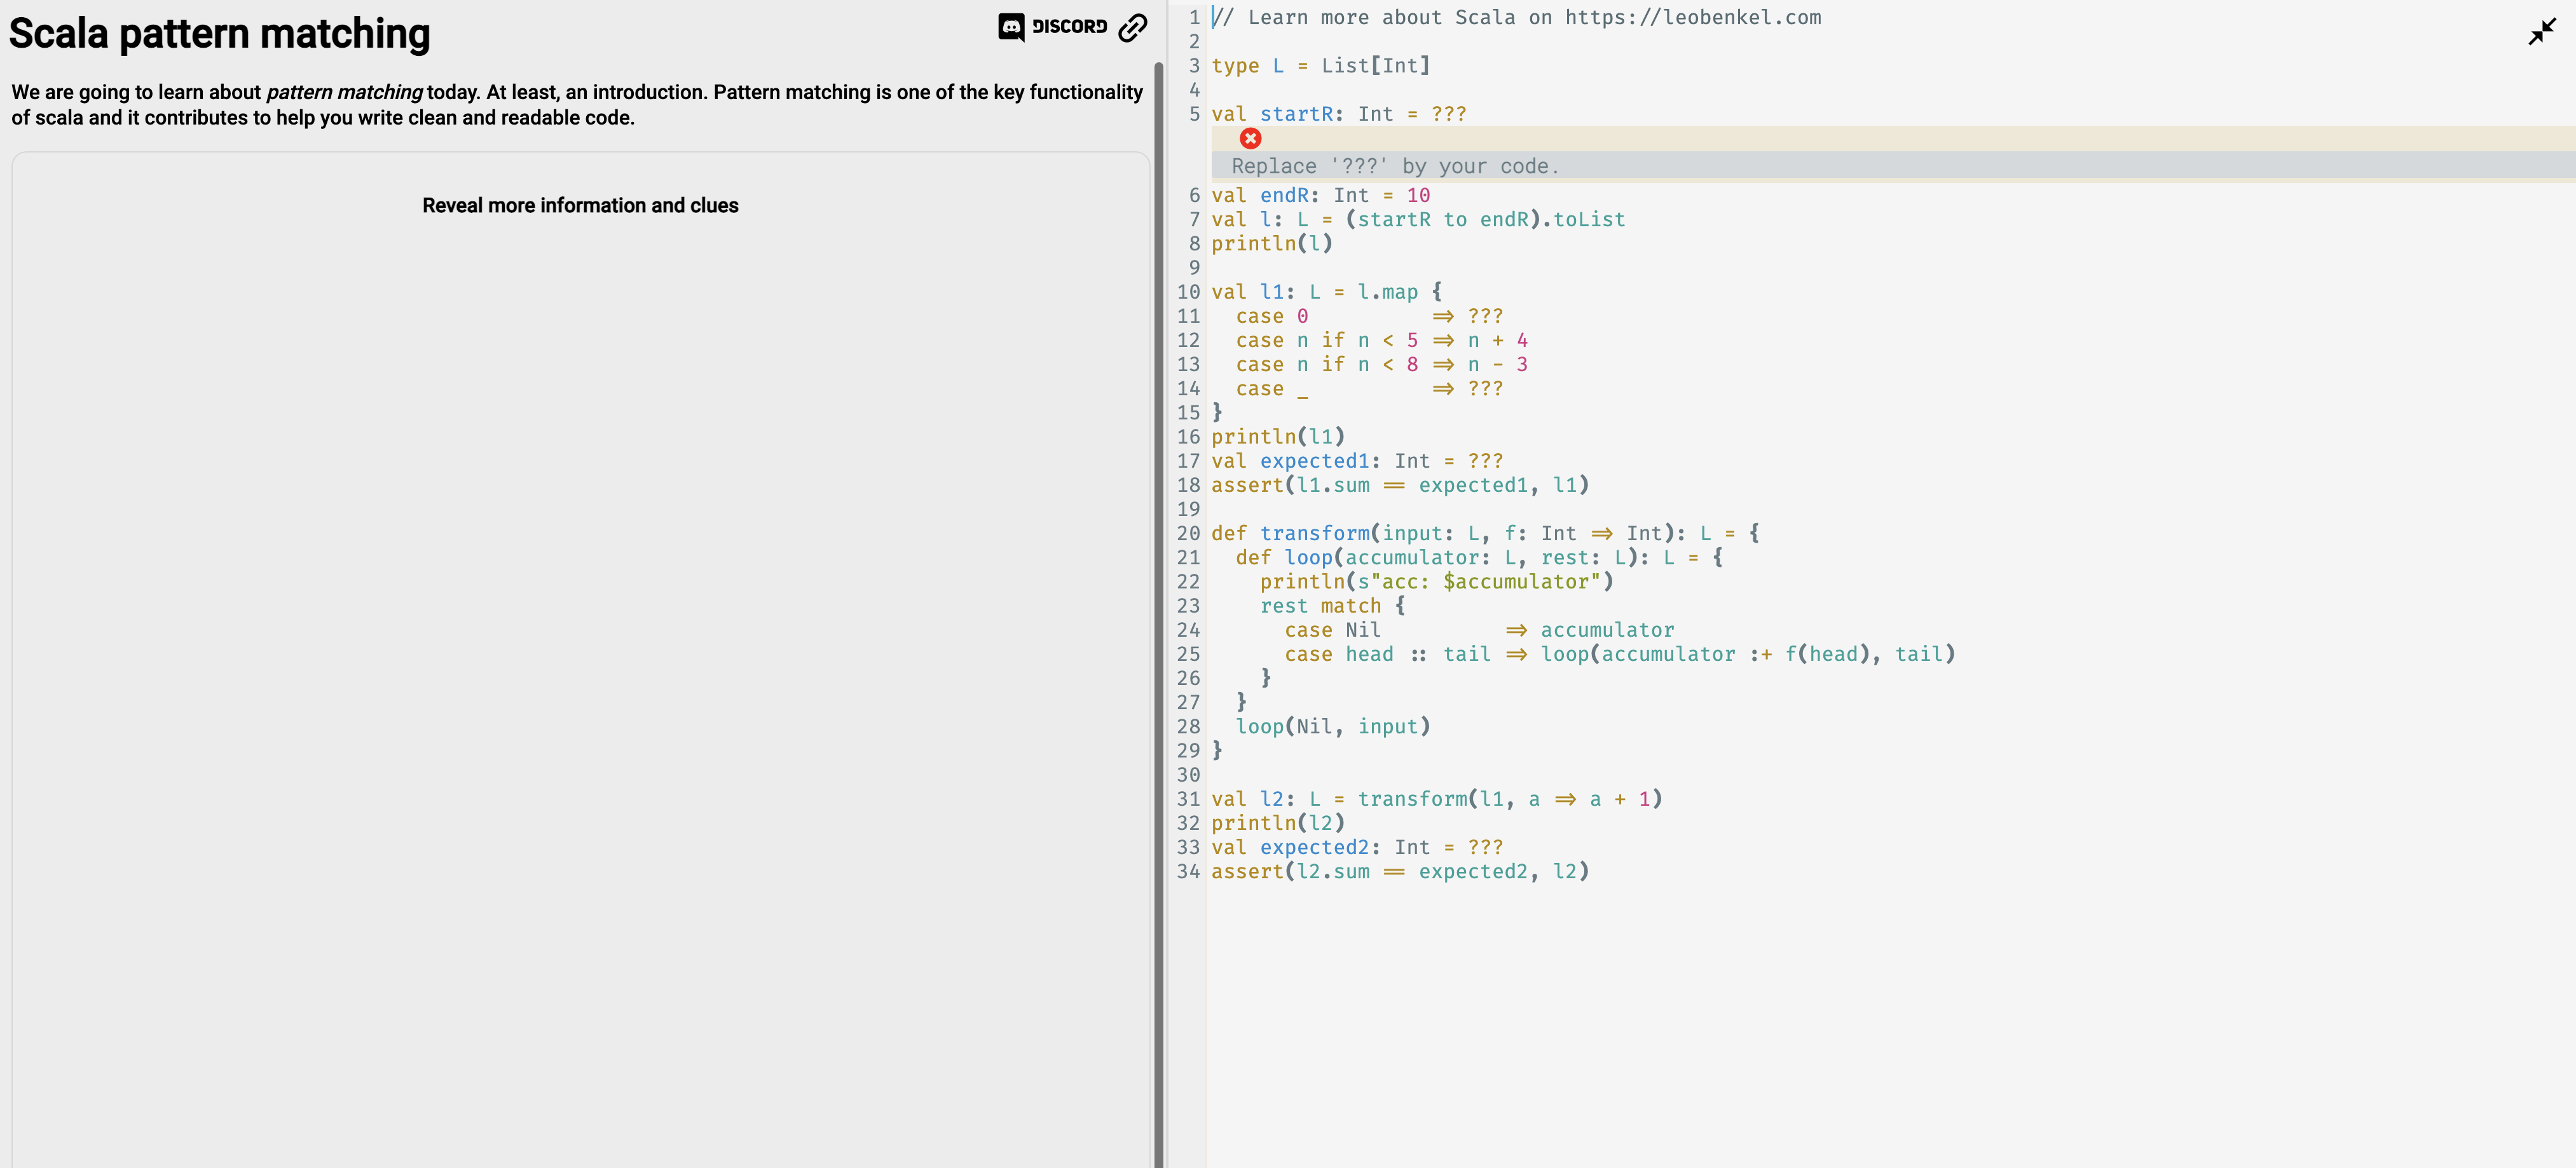The height and width of the screenshot is (1168, 2576).
Task: Click the left panel's vertical scrollbar
Action: [x=1158, y=600]
